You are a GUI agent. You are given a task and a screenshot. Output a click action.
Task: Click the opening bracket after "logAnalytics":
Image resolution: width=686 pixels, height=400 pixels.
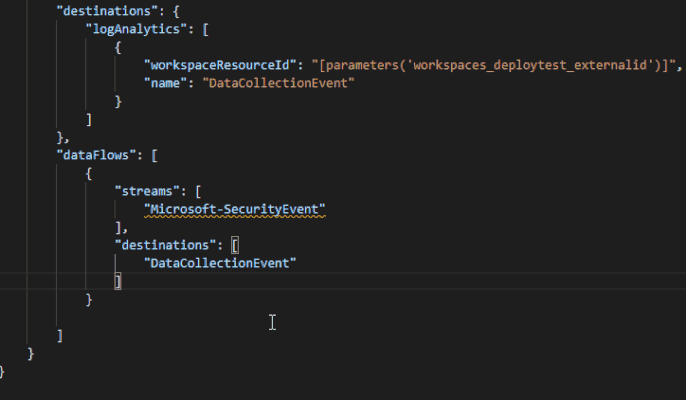coord(205,29)
